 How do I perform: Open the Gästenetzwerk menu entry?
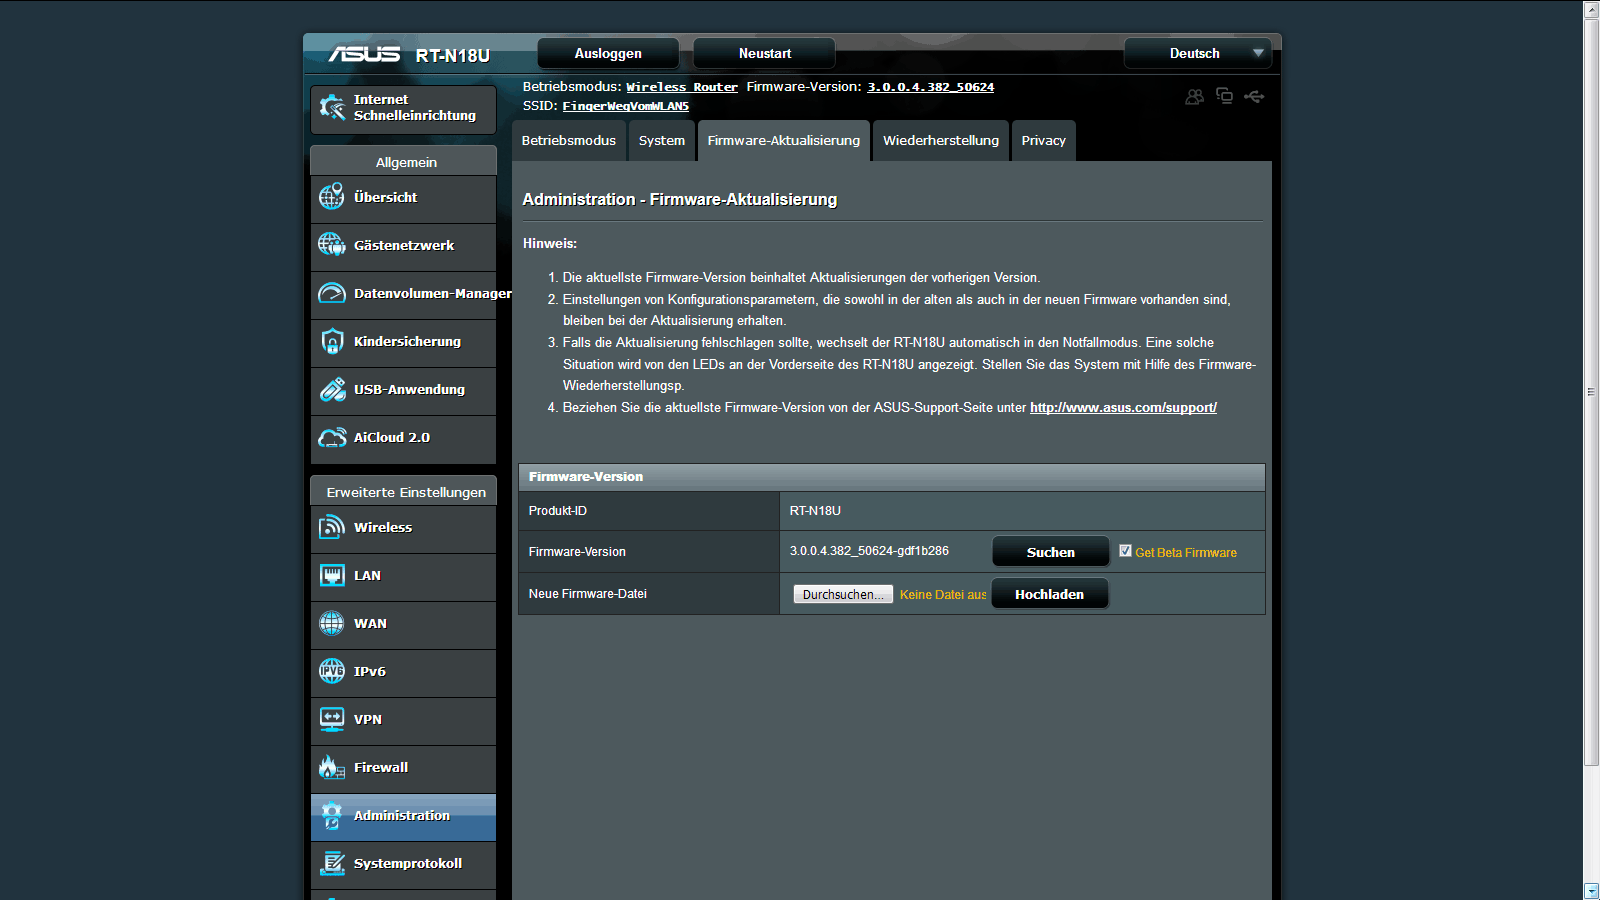click(404, 246)
